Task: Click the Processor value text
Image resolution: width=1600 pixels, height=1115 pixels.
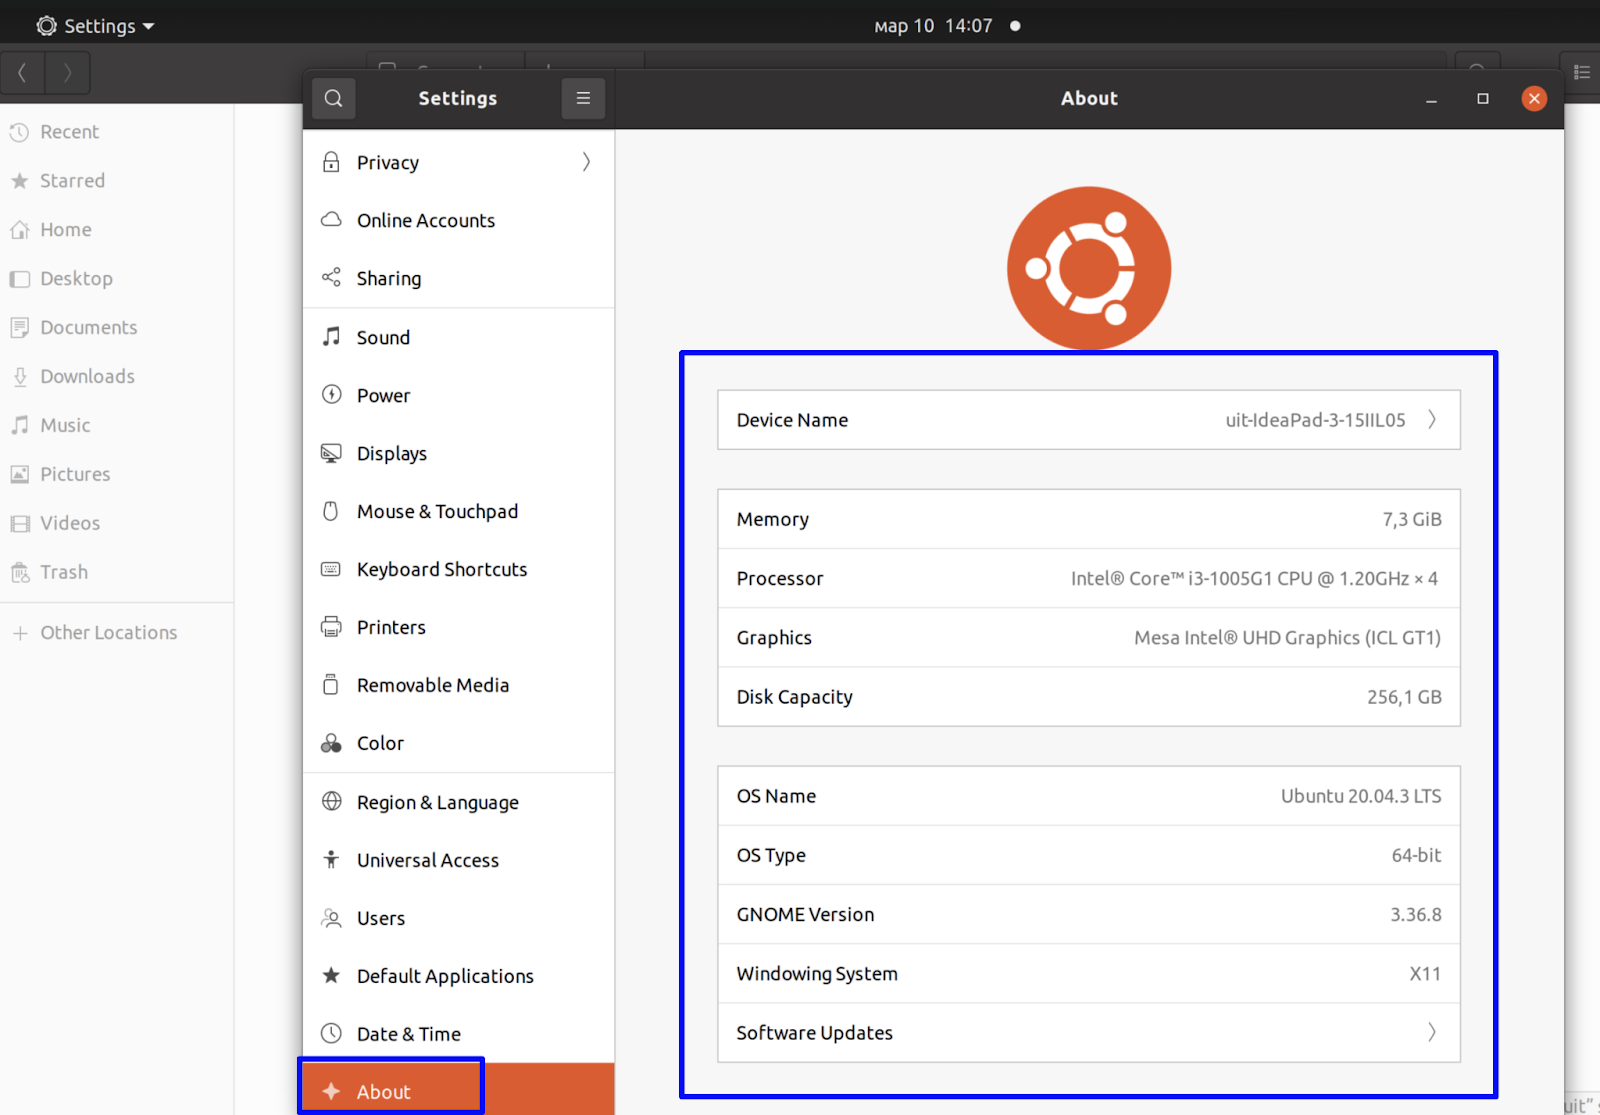Action: pyautogui.click(x=1254, y=578)
